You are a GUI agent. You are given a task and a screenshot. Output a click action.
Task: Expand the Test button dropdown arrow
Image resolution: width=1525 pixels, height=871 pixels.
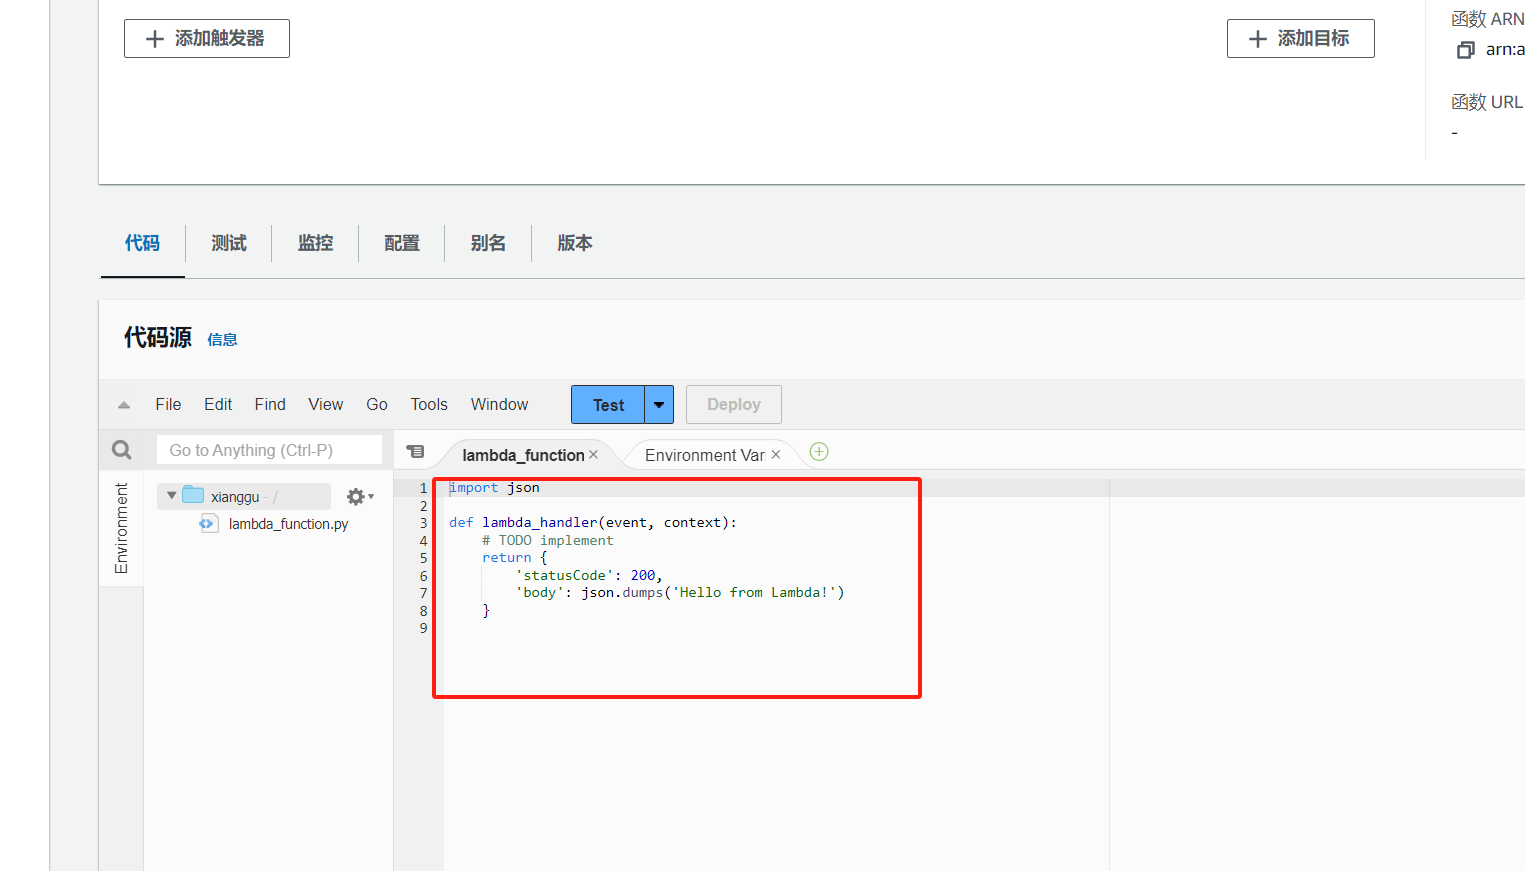(659, 405)
